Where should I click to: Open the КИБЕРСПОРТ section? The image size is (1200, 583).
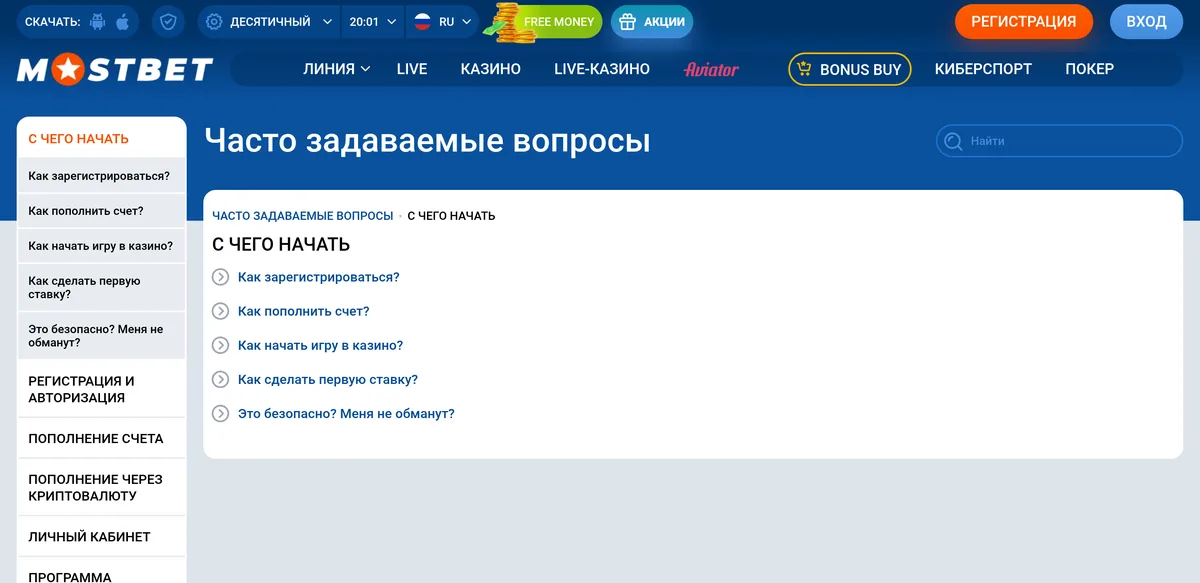983,69
